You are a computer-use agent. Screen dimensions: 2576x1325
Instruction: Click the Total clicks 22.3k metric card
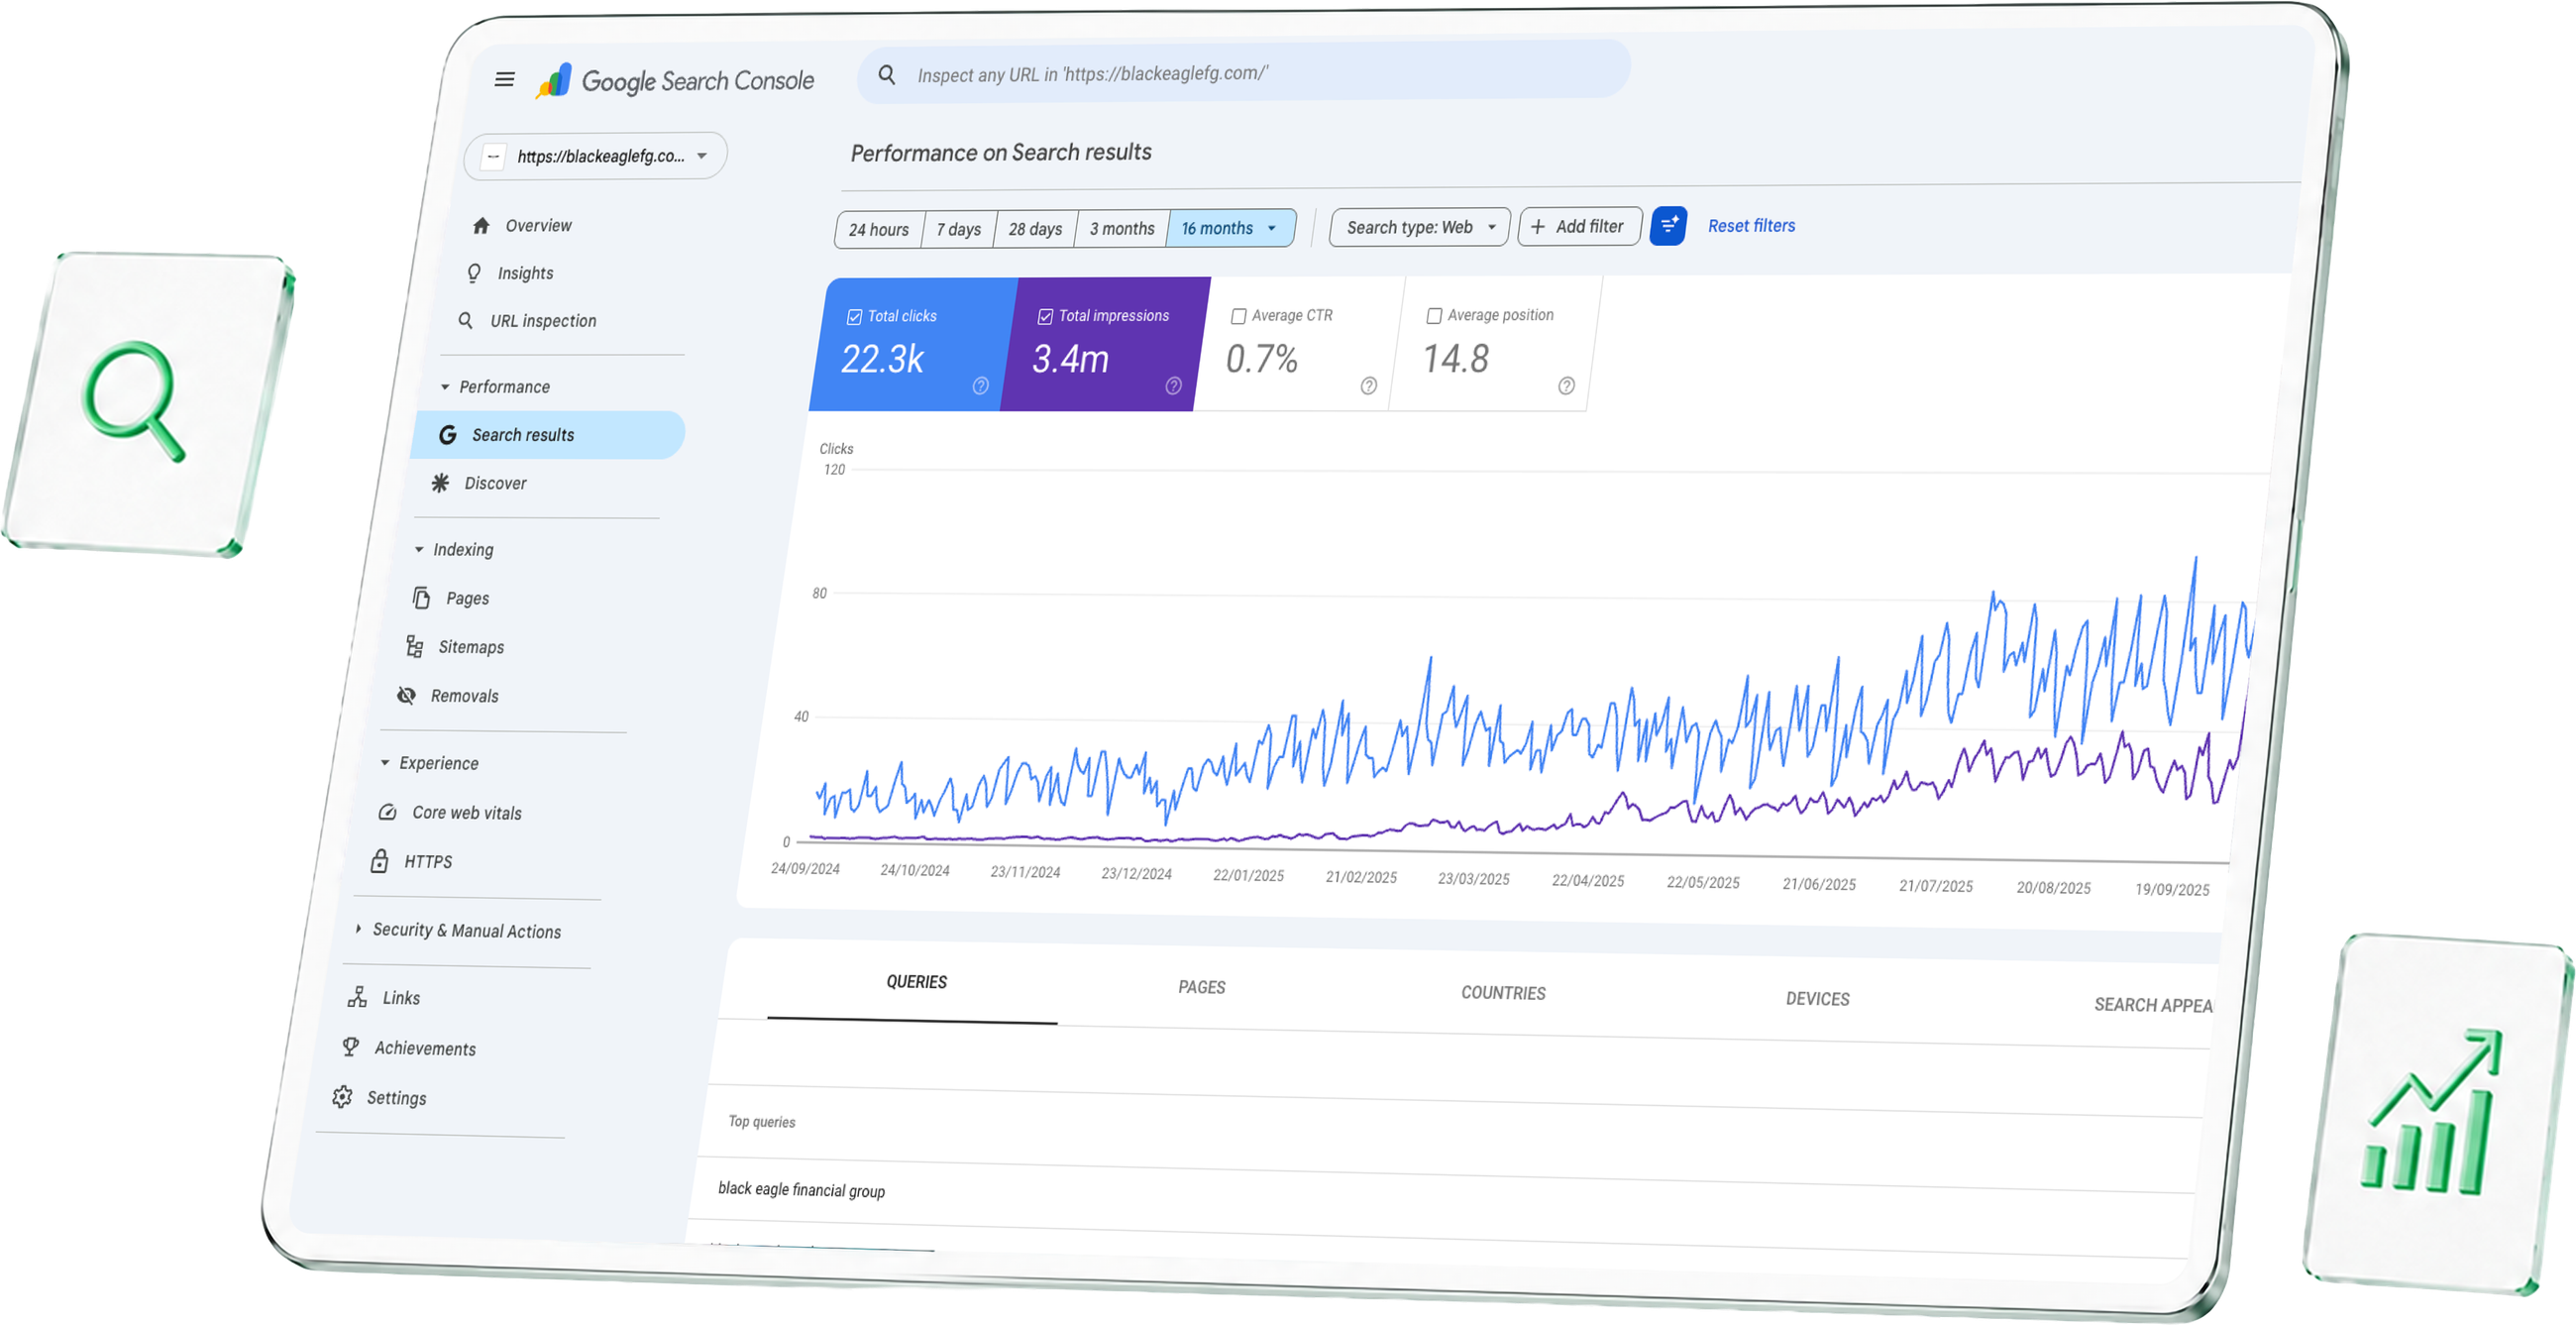click(x=913, y=345)
